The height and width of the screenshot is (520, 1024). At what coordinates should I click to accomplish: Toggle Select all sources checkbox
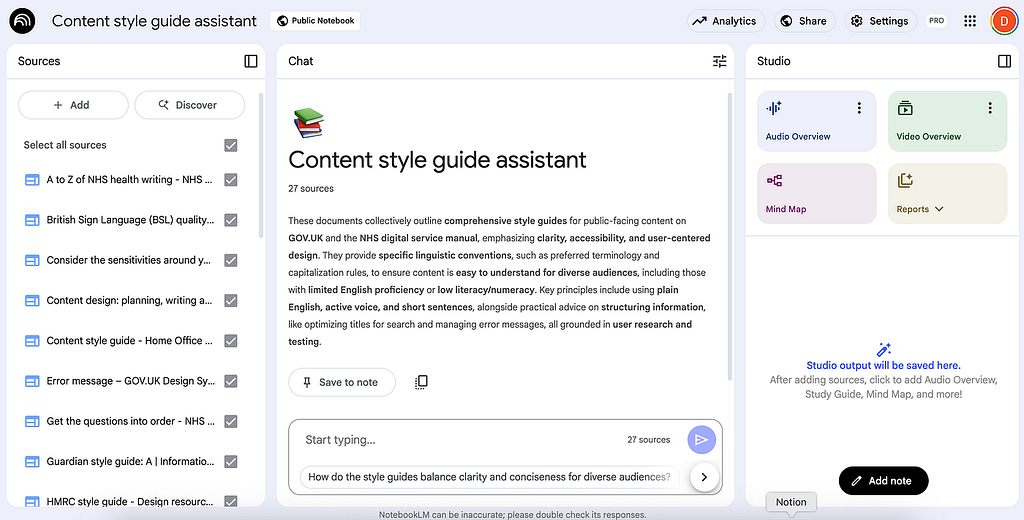[x=231, y=145]
